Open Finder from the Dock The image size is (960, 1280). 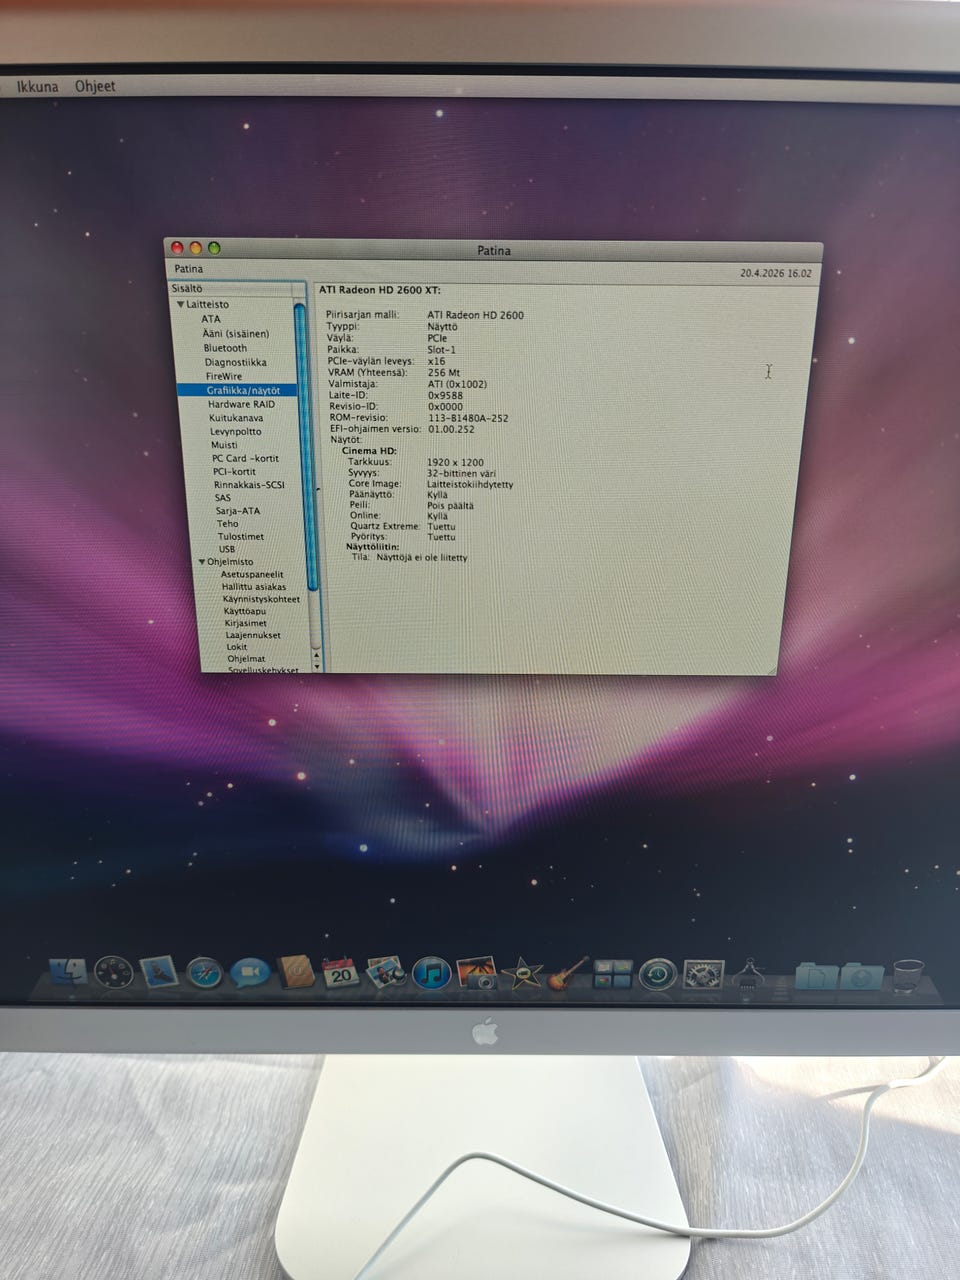[x=68, y=972]
